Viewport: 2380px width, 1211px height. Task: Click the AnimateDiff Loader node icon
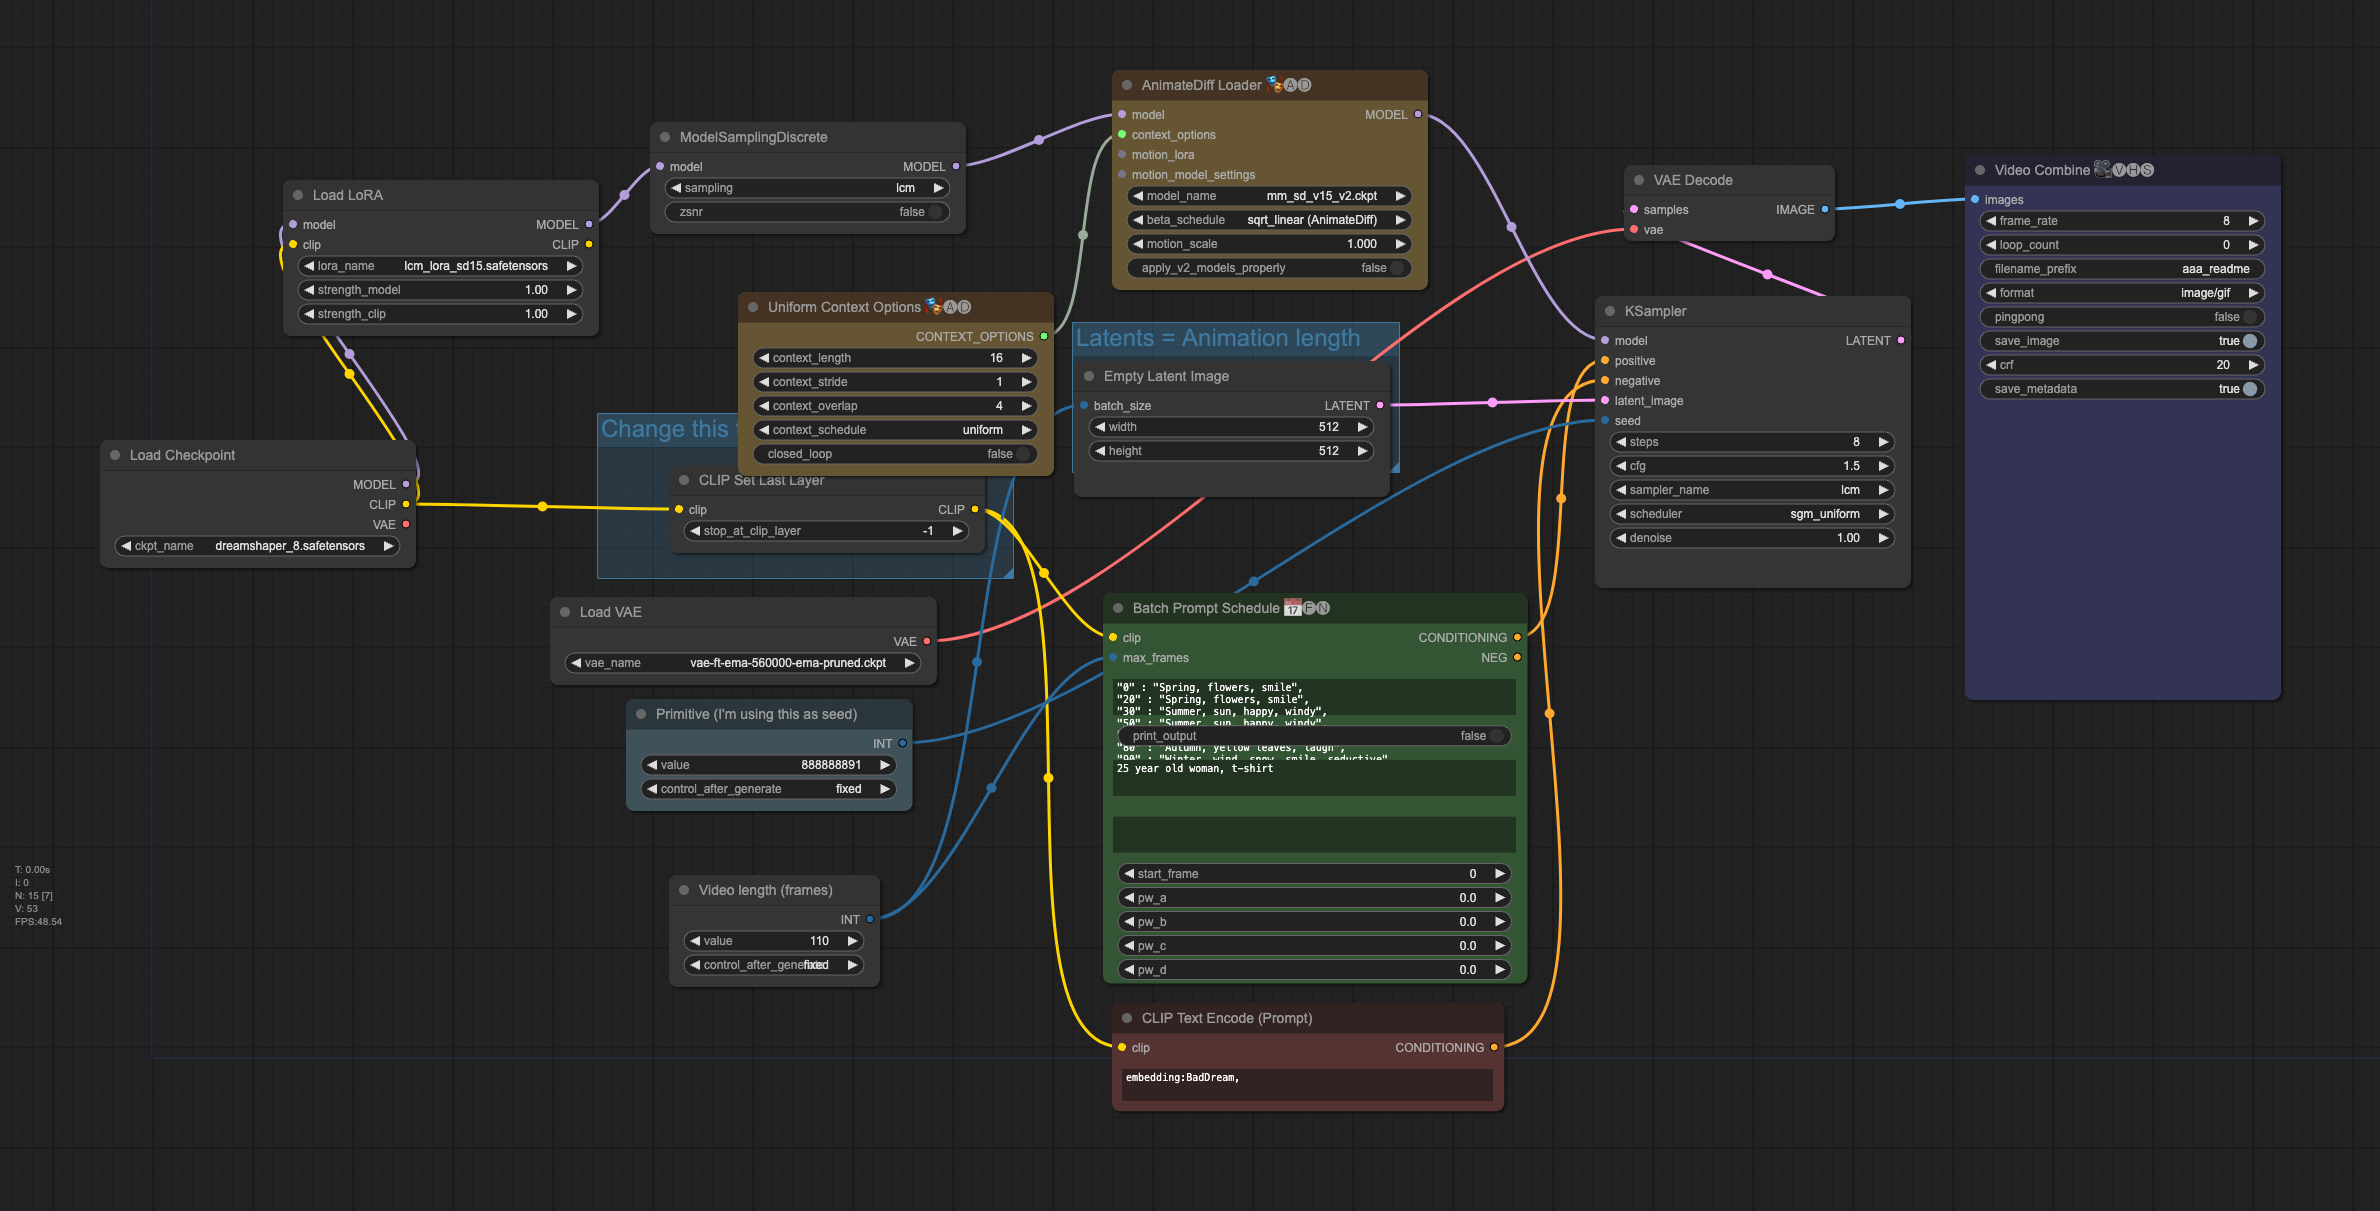click(x=1271, y=83)
